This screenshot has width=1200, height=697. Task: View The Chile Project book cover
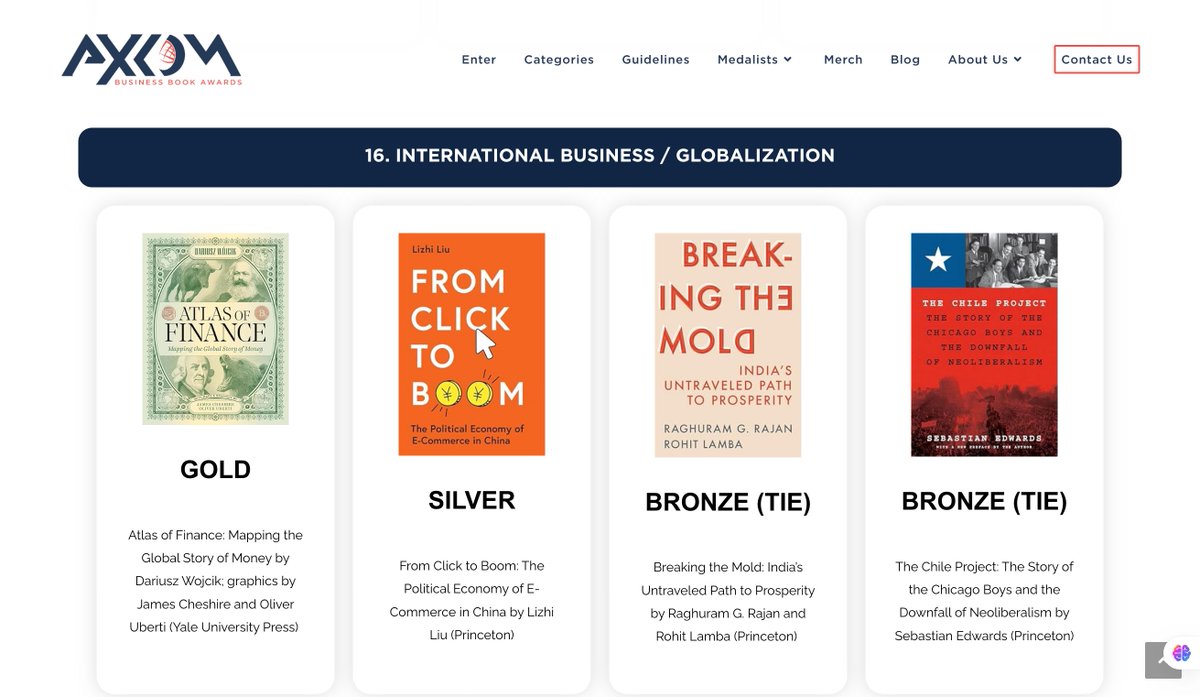pyautogui.click(x=984, y=344)
